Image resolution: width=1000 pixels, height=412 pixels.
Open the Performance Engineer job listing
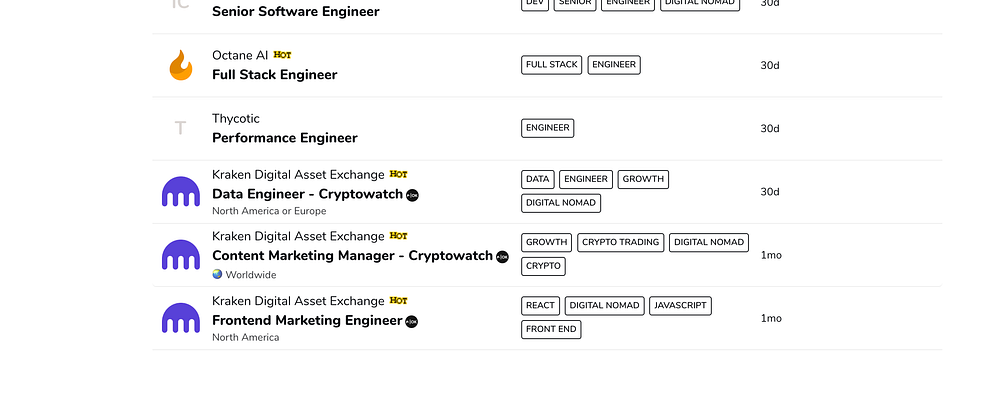click(x=285, y=138)
